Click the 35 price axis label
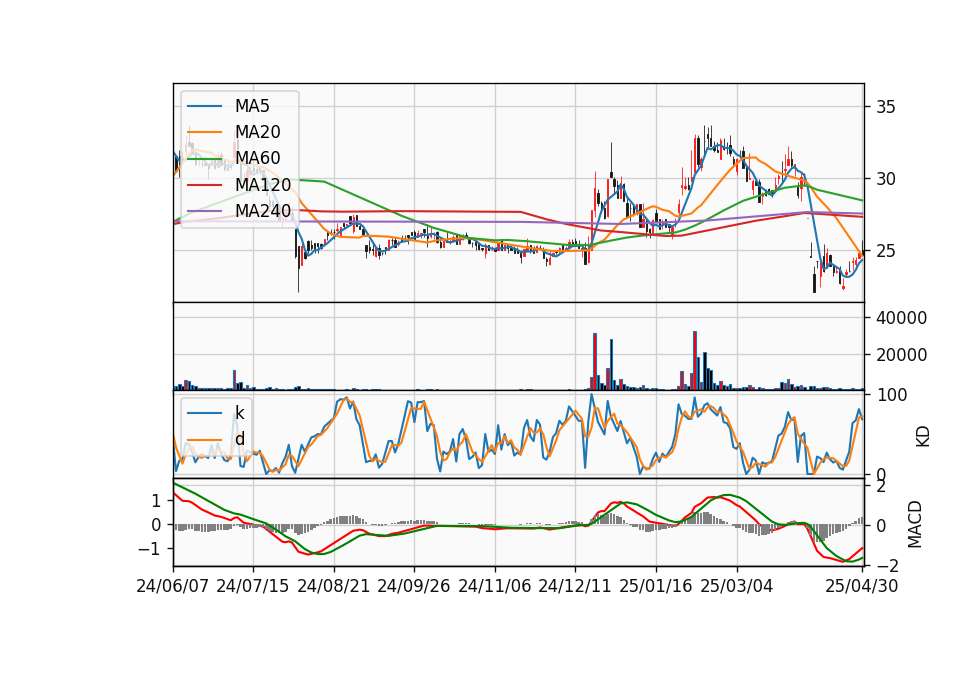The image size is (960, 690). click(x=886, y=107)
